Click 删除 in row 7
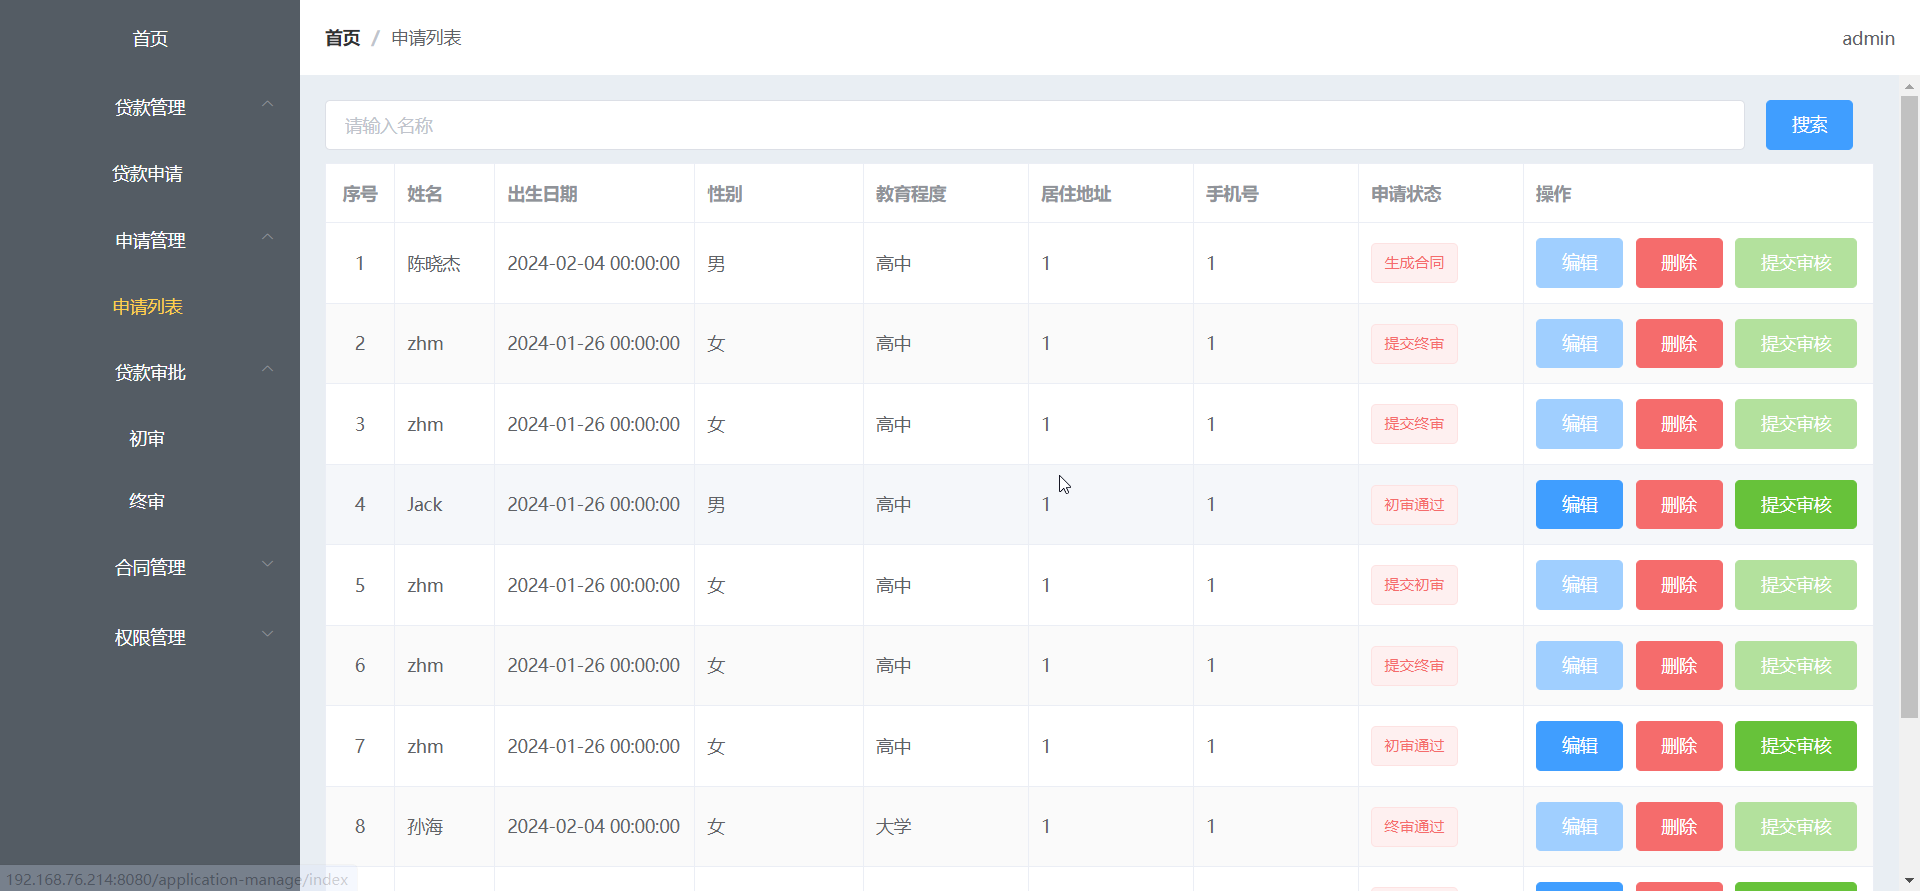 (x=1679, y=746)
